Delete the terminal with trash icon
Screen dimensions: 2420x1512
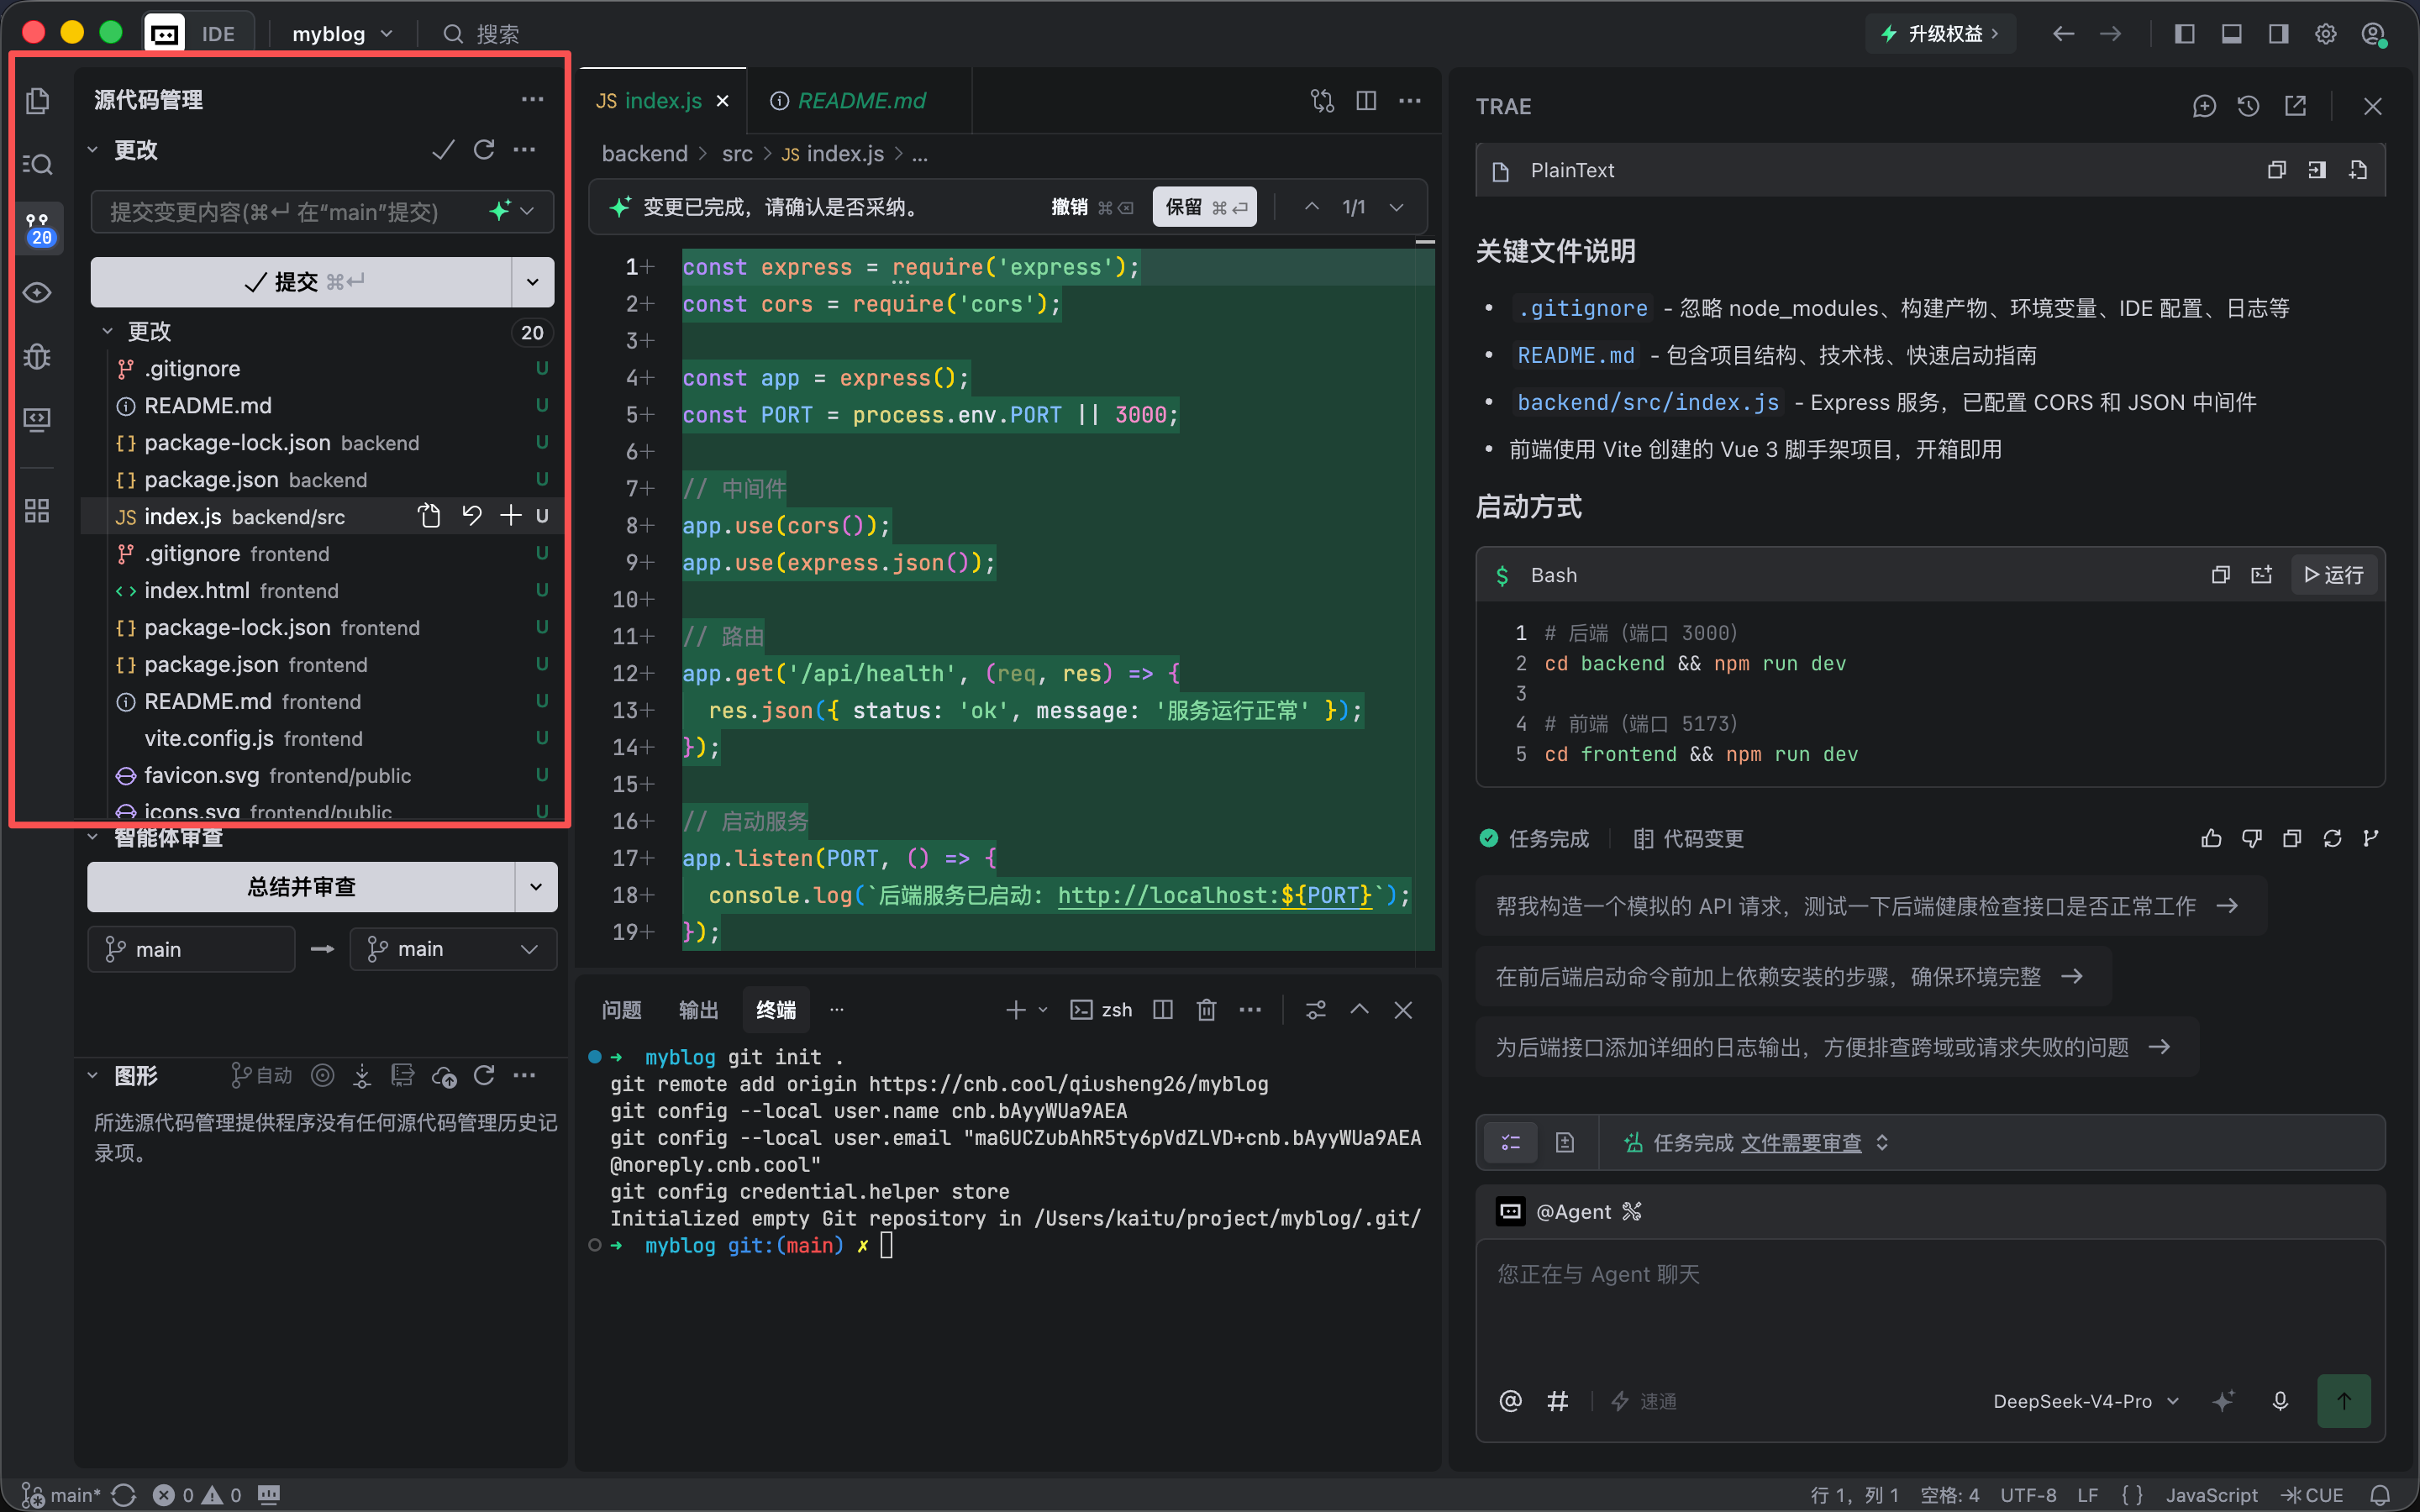(1207, 1010)
